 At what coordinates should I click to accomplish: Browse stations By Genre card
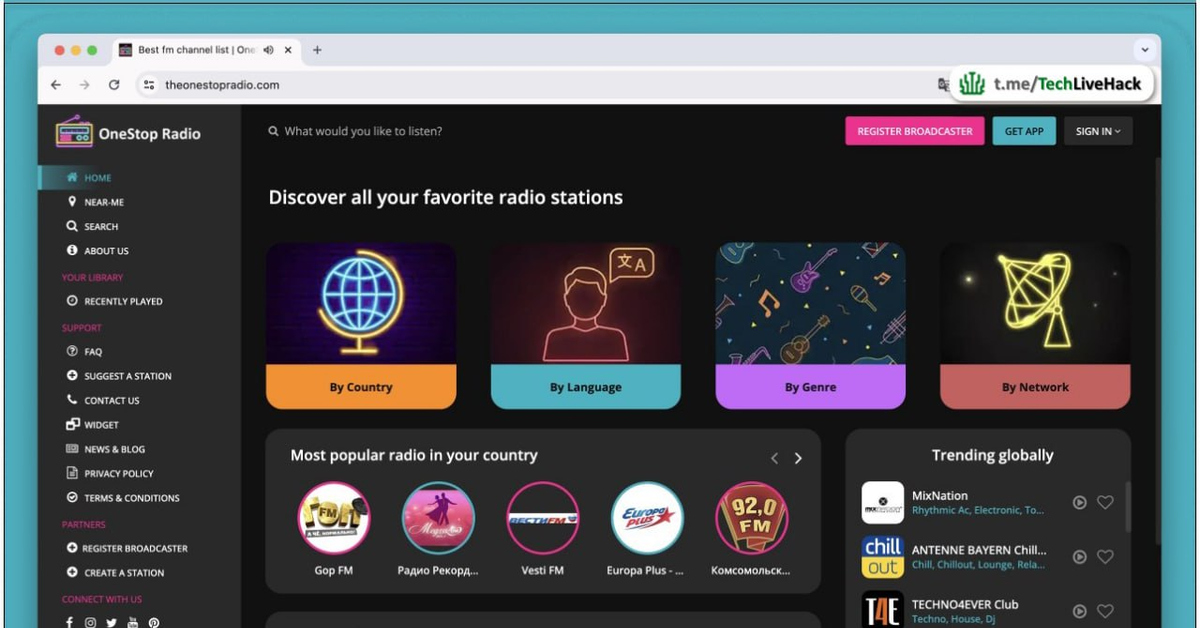pos(811,326)
